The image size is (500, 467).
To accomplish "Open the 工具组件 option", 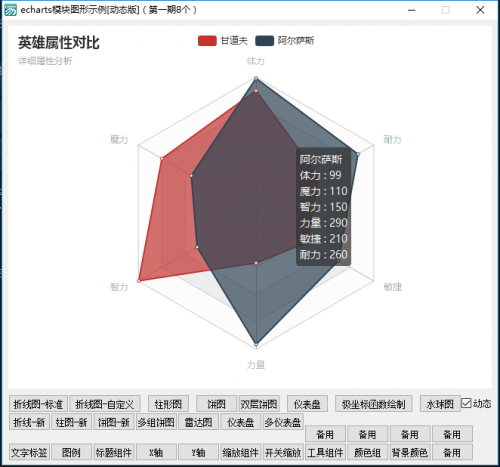I will click(x=325, y=452).
